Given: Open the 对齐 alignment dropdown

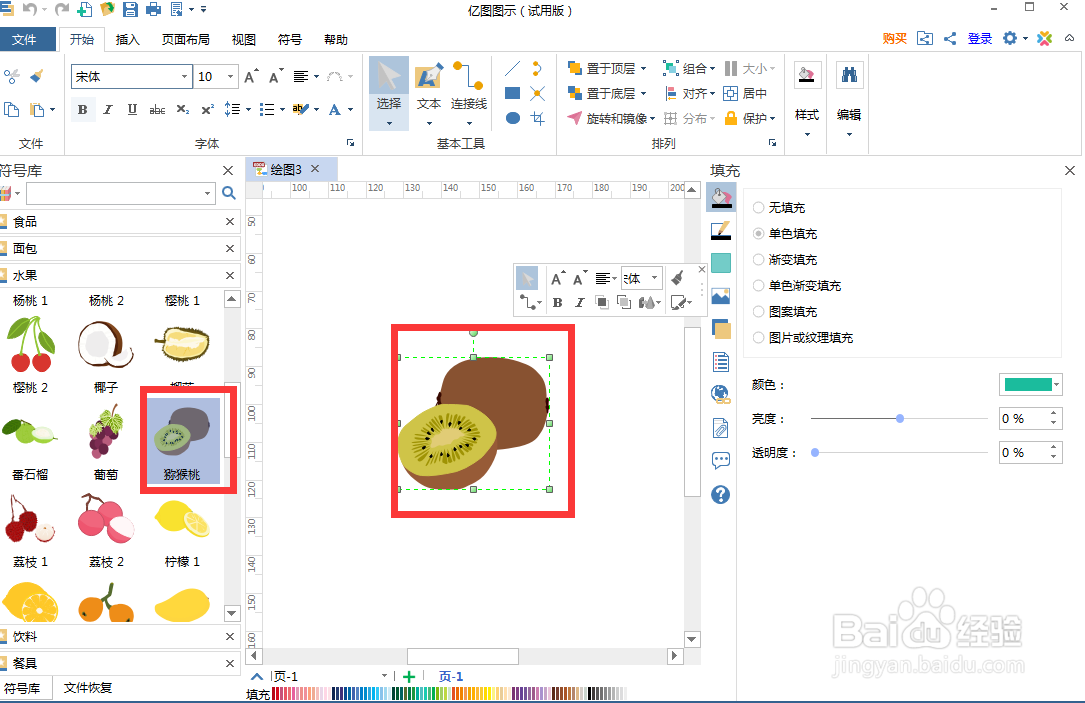Looking at the screenshot, I should pos(690,93).
